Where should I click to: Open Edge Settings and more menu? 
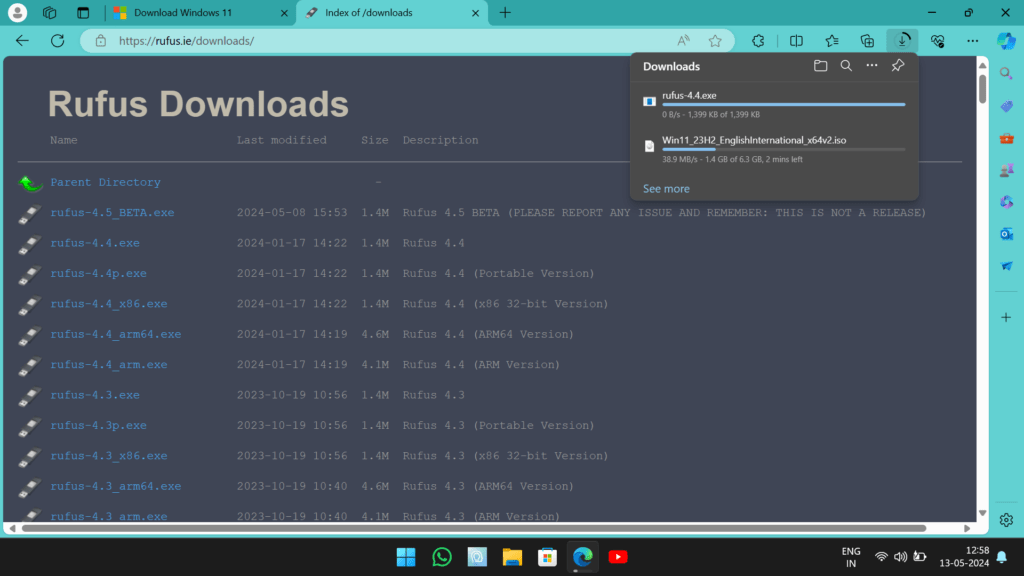click(x=972, y=40)
